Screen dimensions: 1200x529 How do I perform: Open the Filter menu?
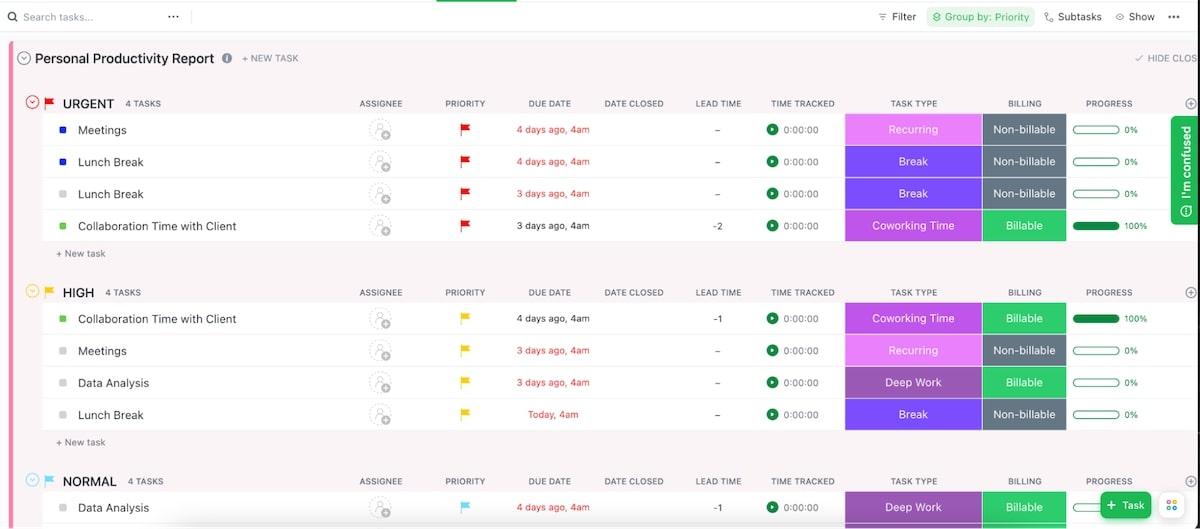point(897,17)
